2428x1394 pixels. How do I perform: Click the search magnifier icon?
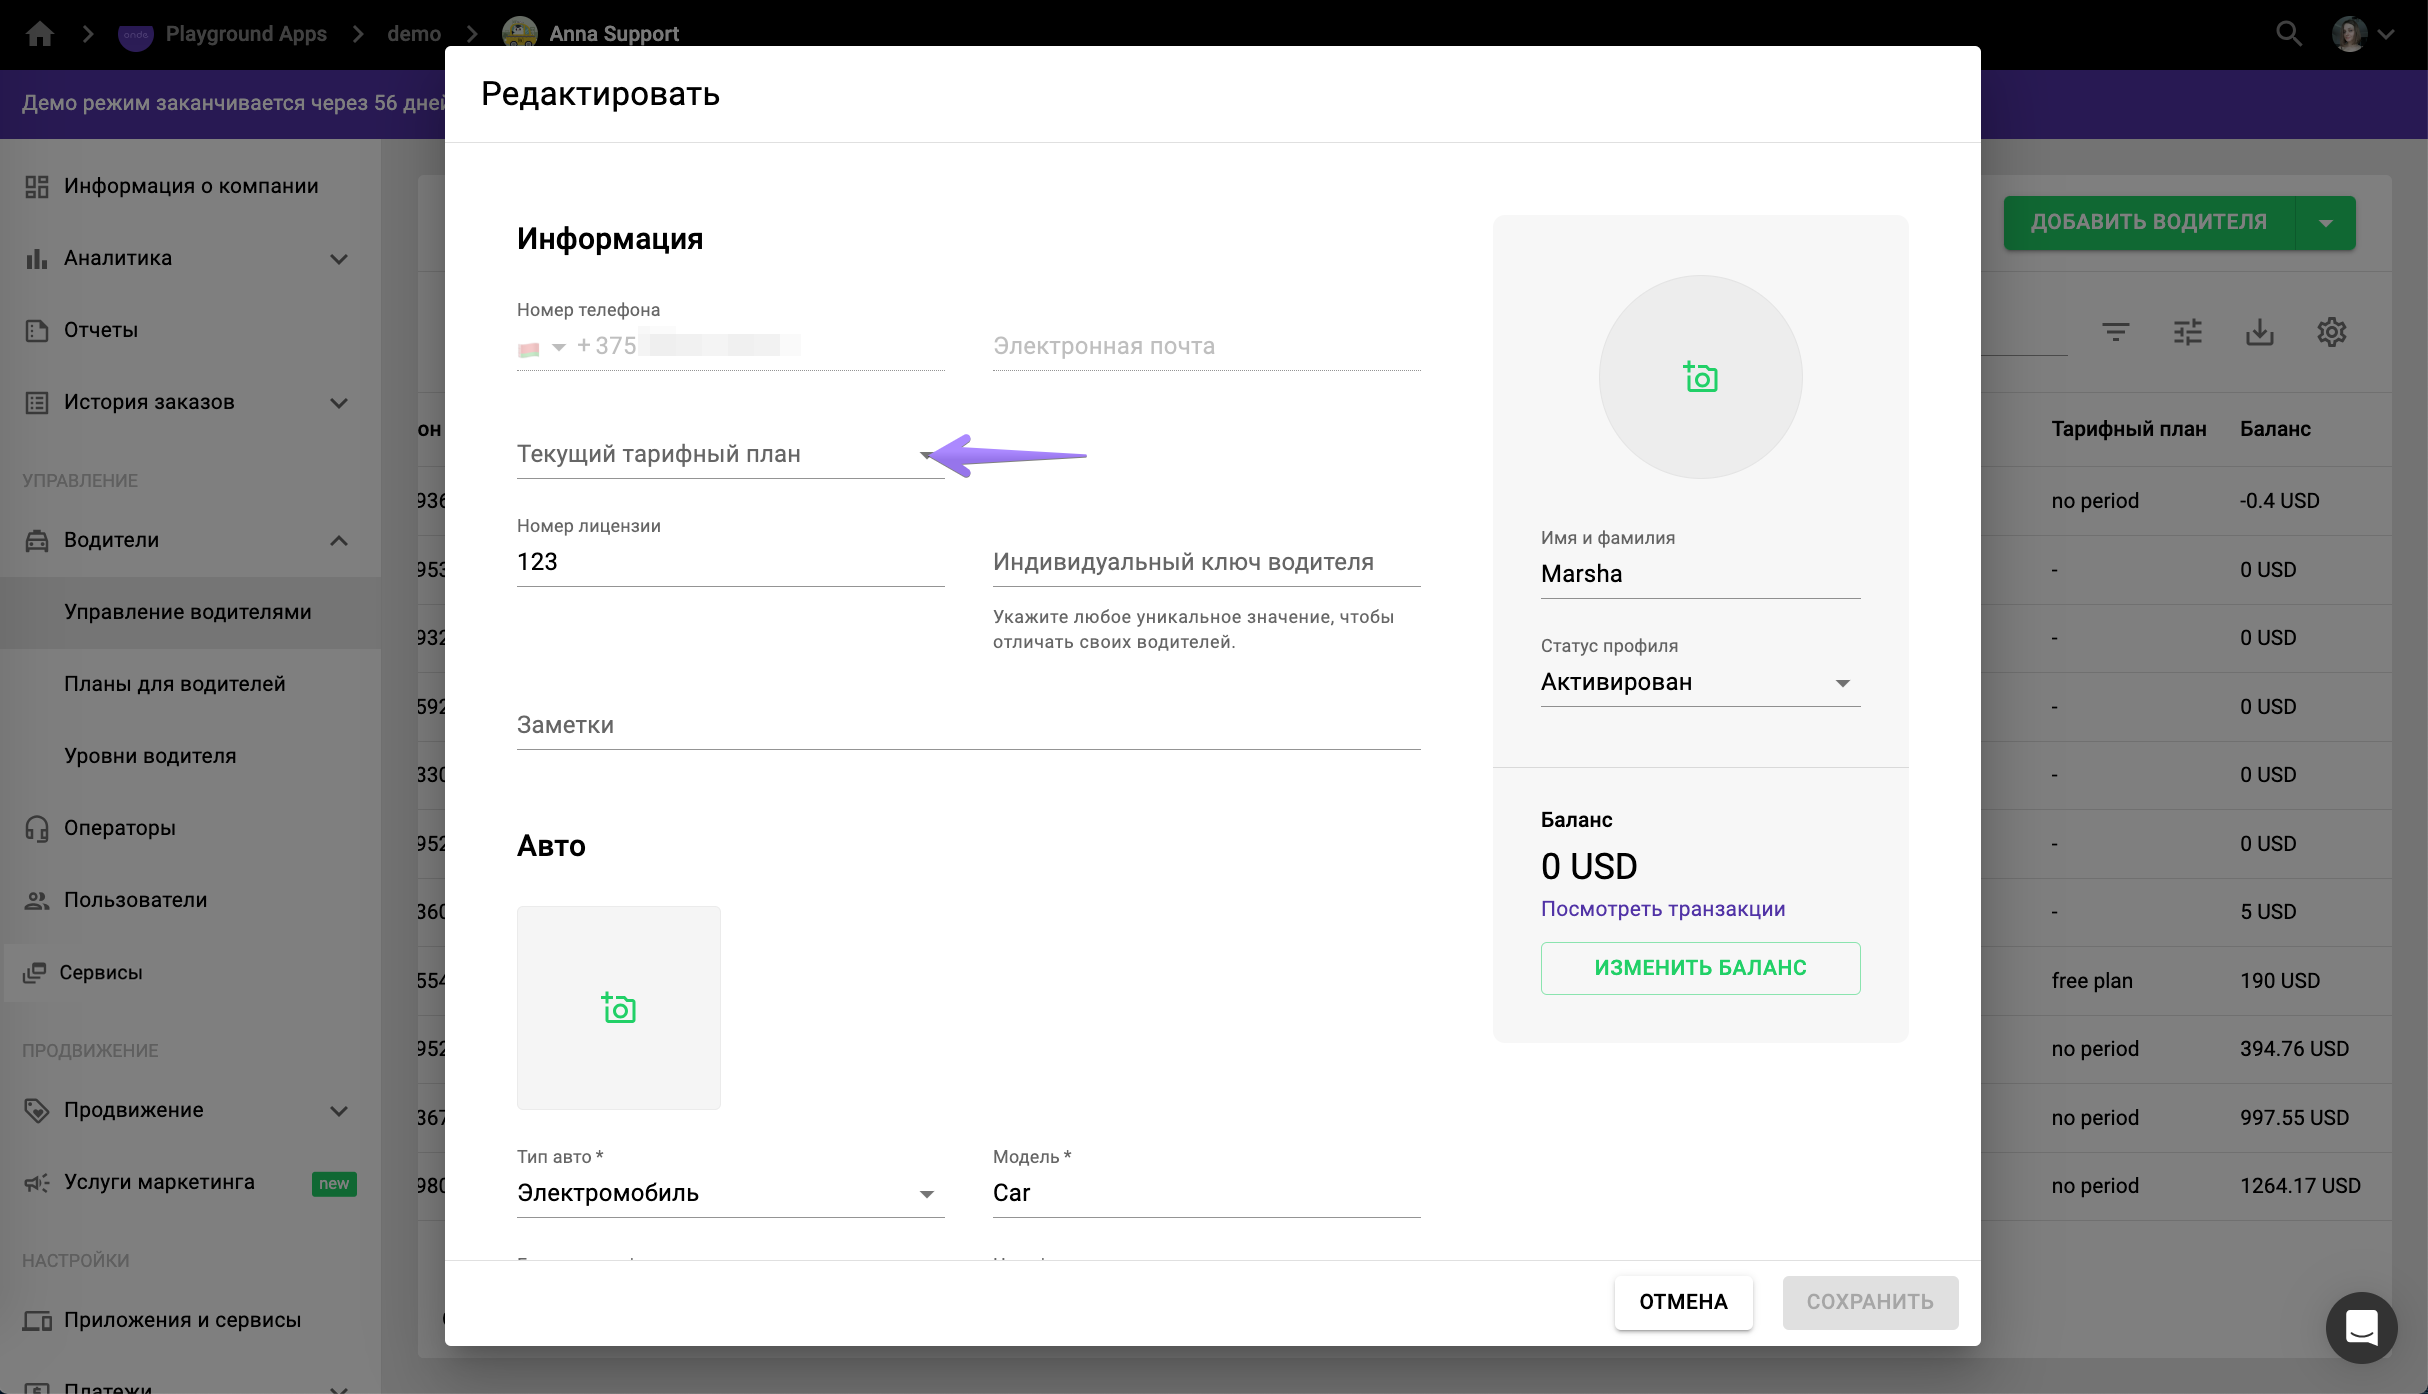(2288, 34)
